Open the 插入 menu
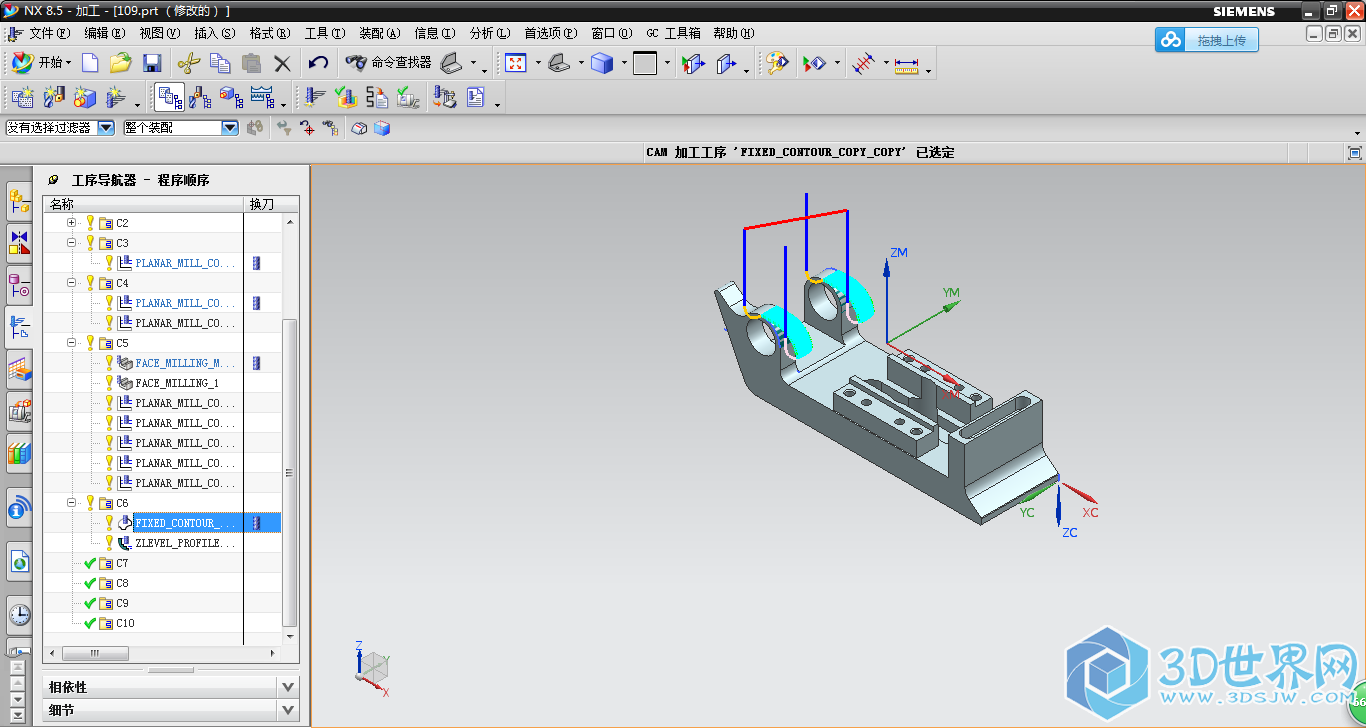 point(215,33)
